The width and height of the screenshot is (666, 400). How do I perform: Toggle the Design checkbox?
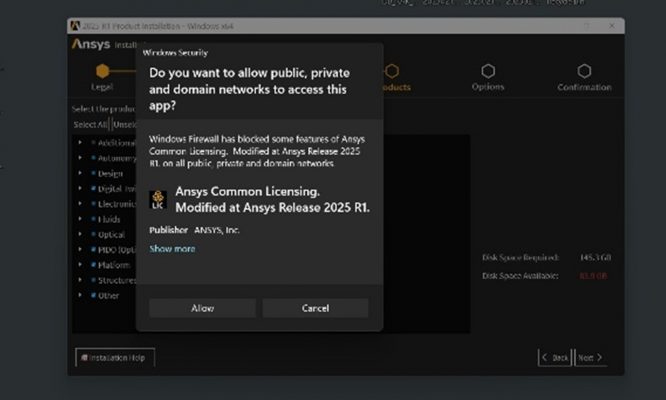[93, 173]
